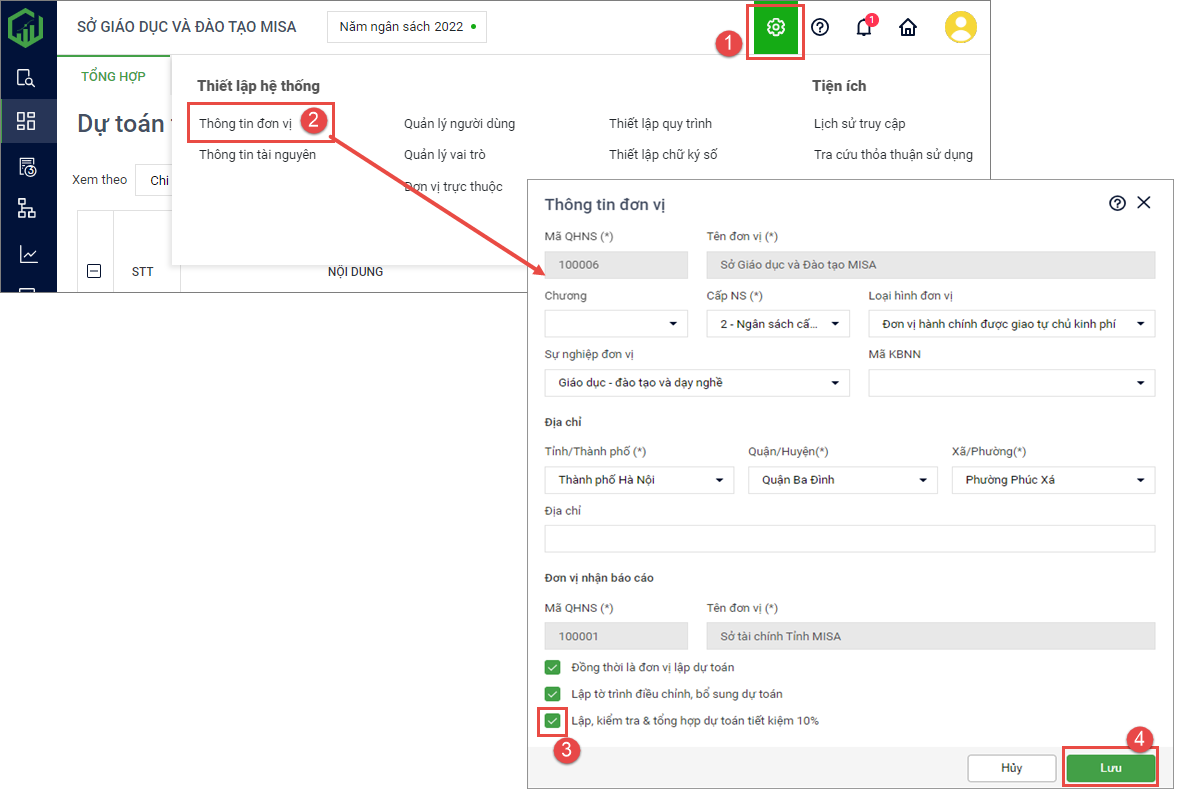Uncheck 'Lập tờ trình điều chỉnh, bổ sung dự toán'
Viewport: 1177px width, 791px height.
coord(553,694)
